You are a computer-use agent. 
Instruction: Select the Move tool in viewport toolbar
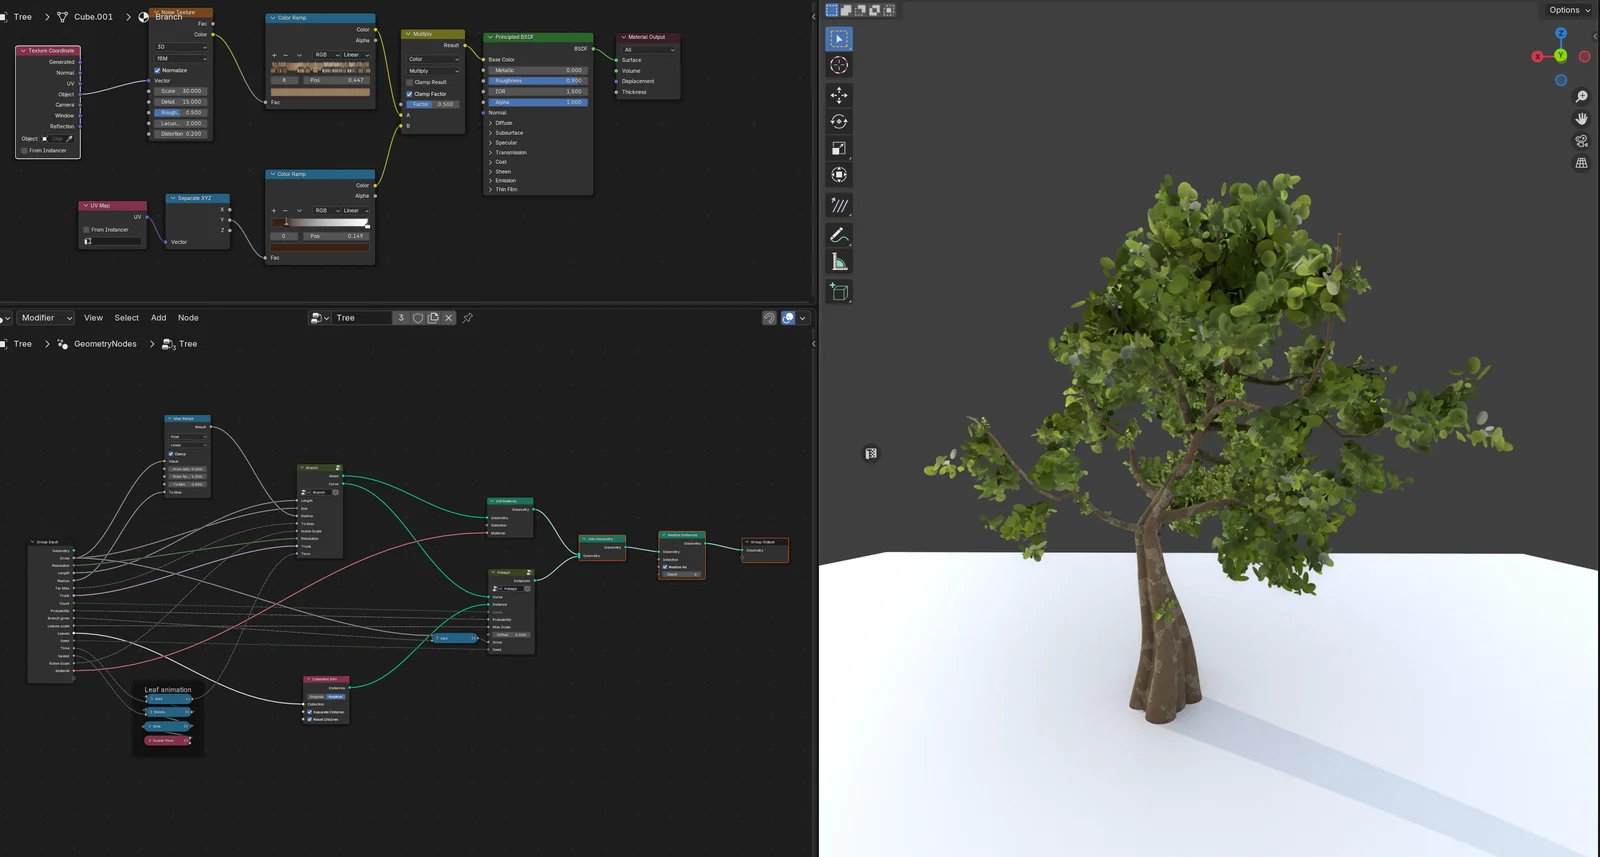click(839, 95)
